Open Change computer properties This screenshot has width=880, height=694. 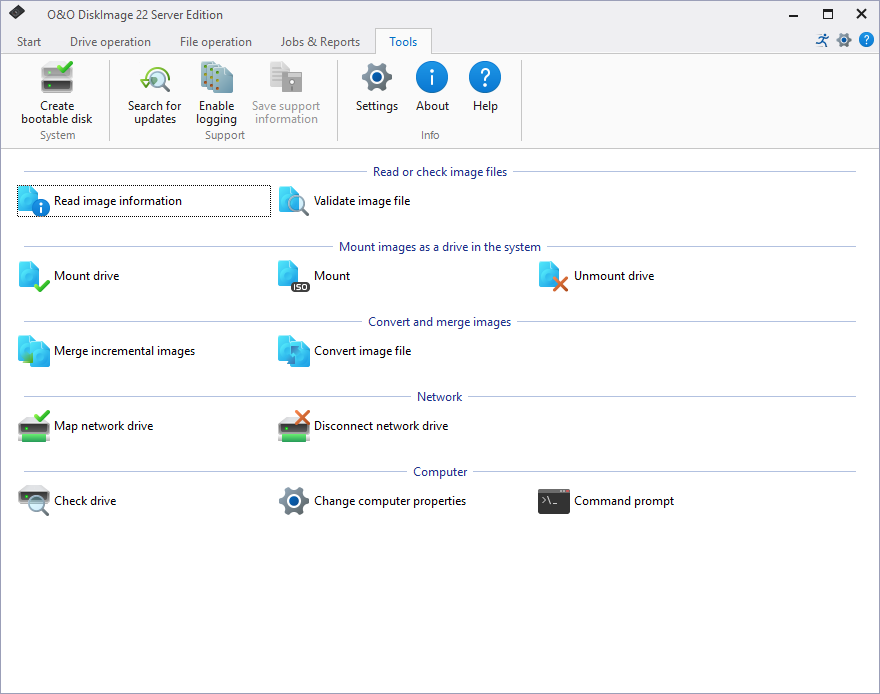[389, 501]
